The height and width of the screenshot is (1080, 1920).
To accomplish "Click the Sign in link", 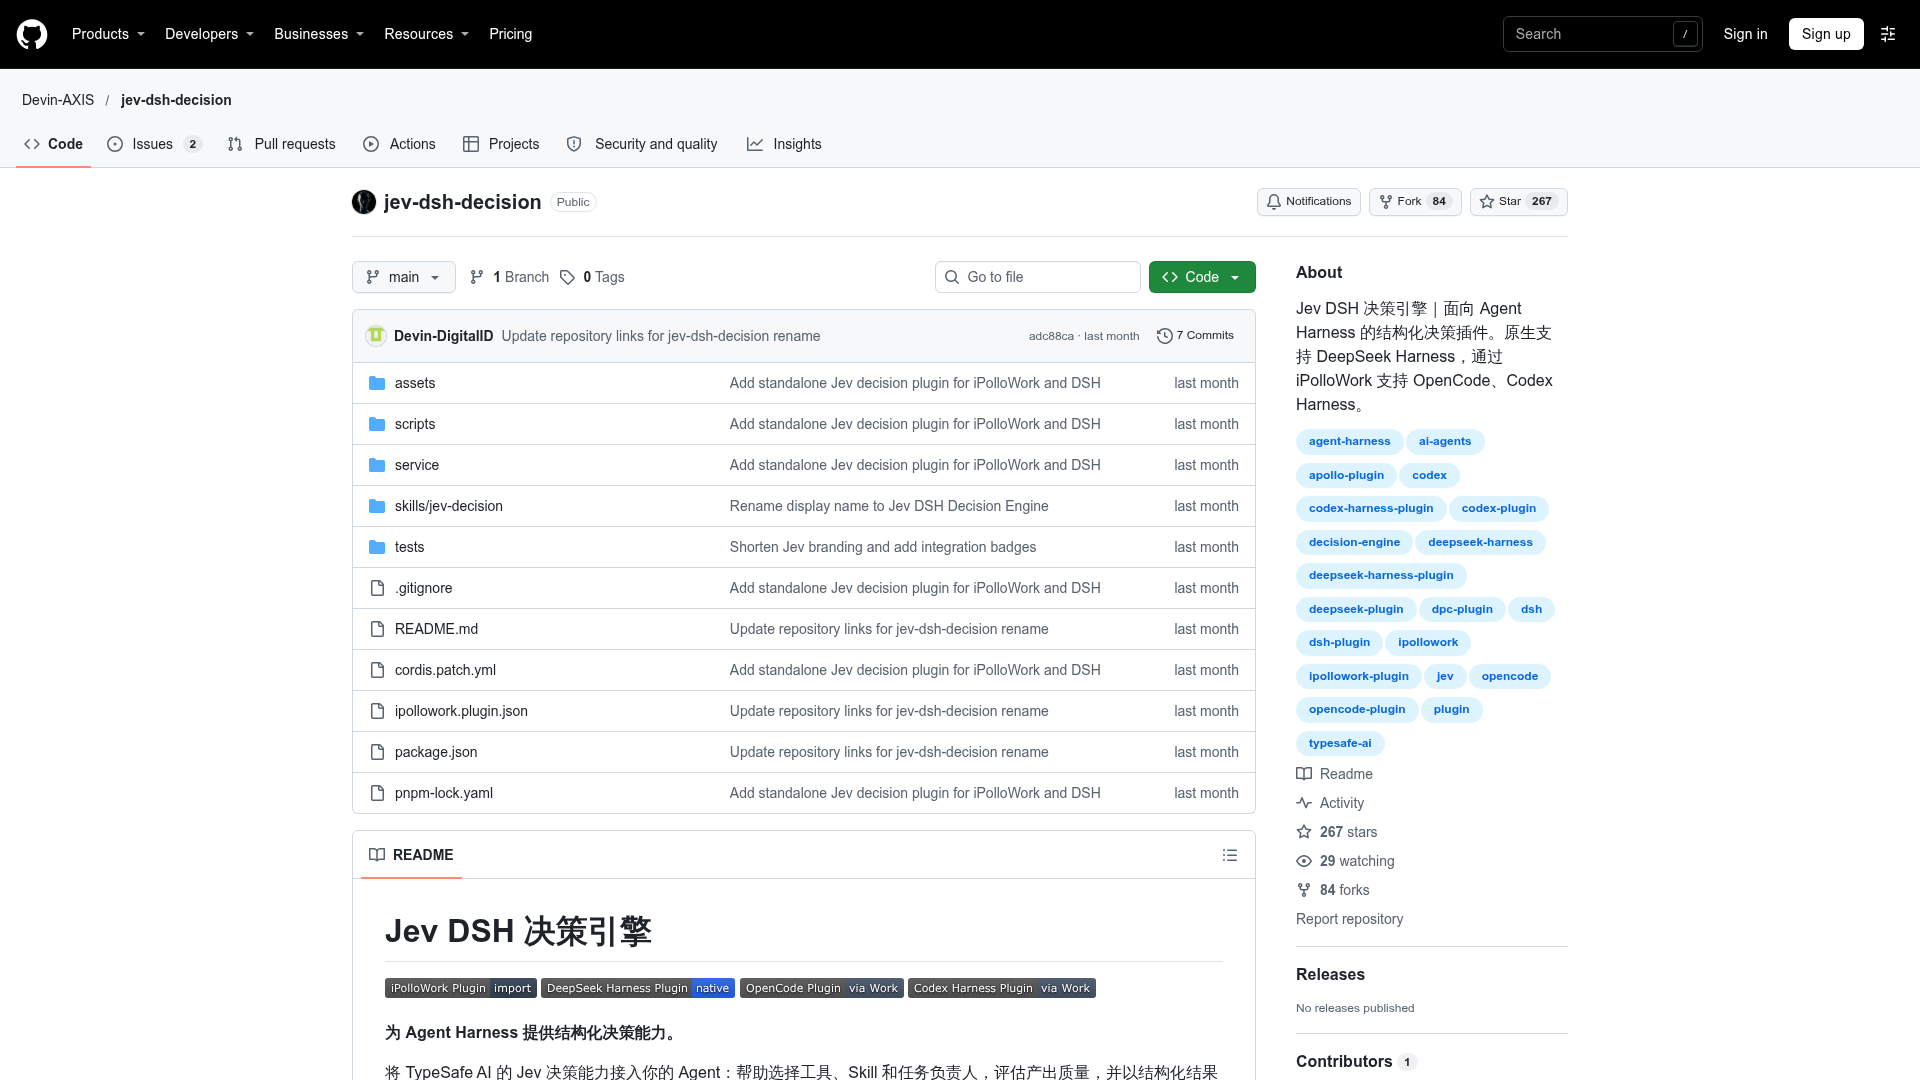I will pos(1745,34).
